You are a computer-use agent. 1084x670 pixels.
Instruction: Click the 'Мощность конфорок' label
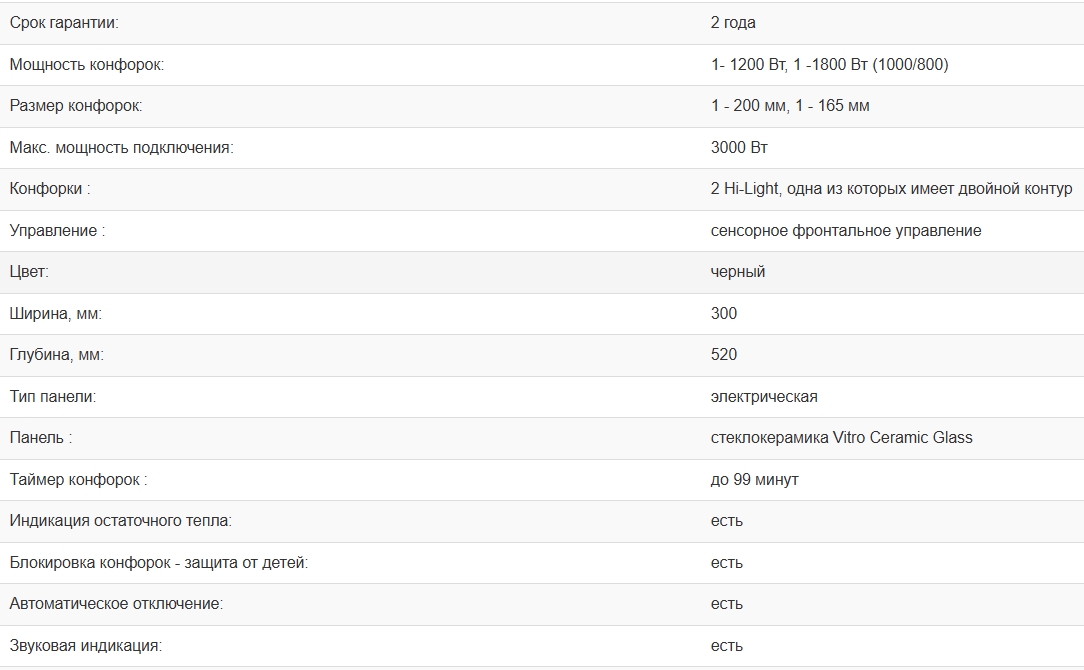pyautogui.click(x=86, y=65)
